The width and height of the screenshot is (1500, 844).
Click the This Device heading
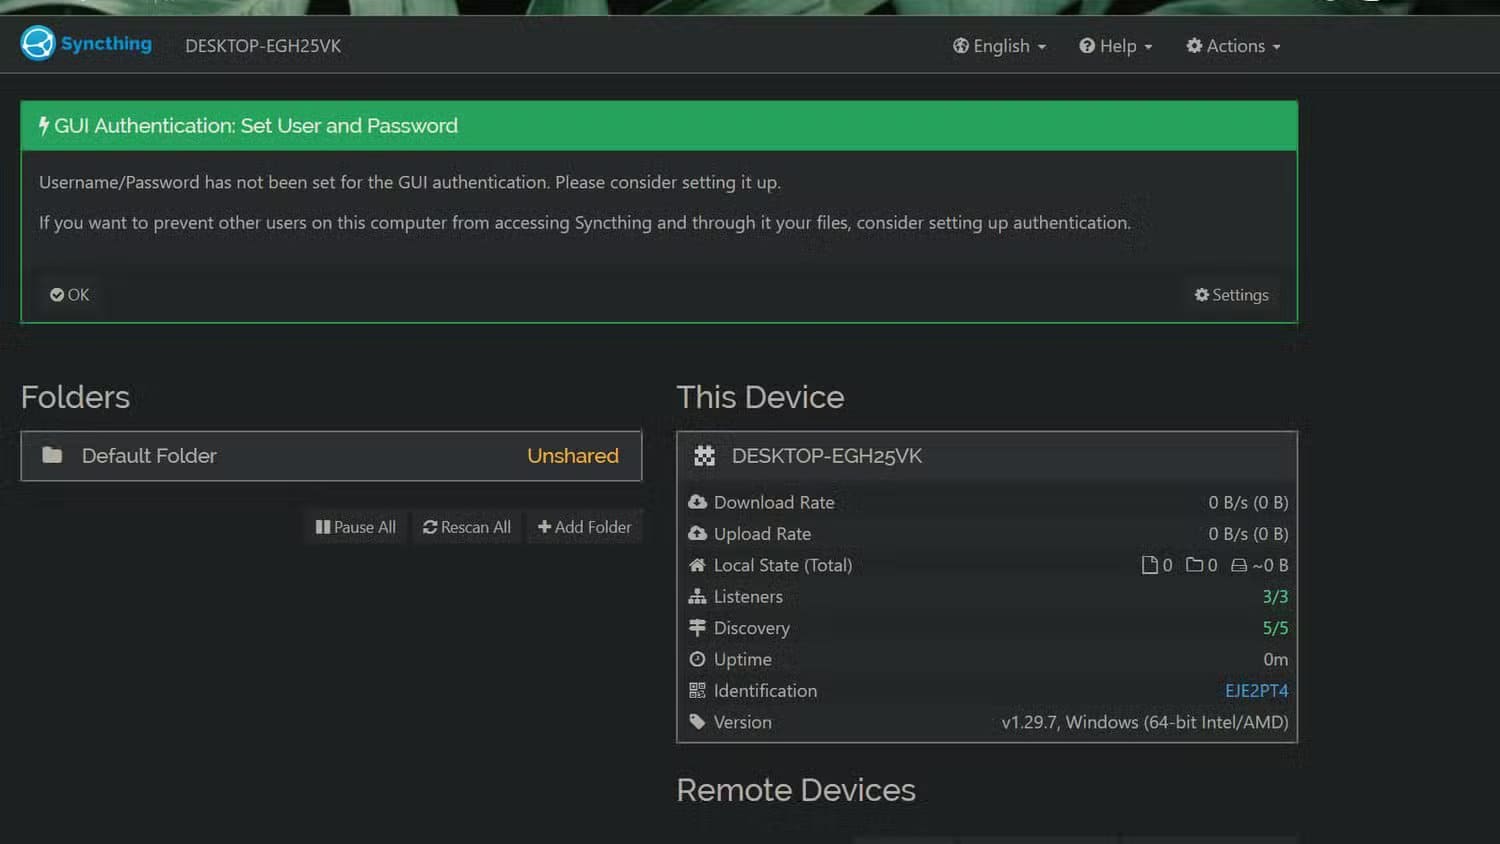coord(760,397)
